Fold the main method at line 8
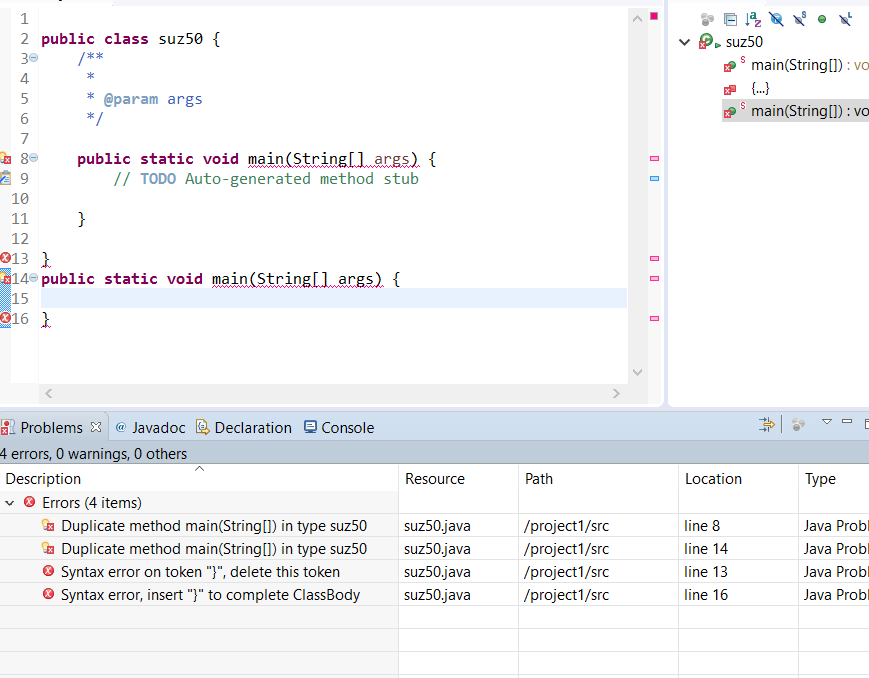Image resolution: width=869 pixels, height=678 pixels. tap(33, 158)
